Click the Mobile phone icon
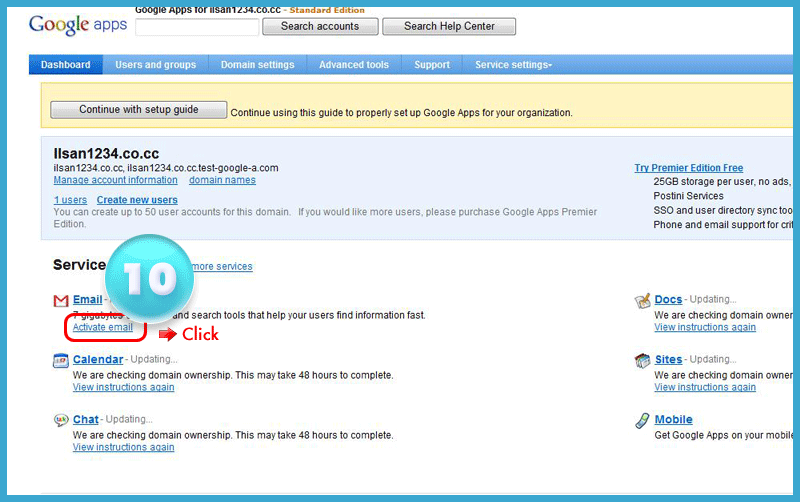This screenshot has height=502, width=800. 642,420
